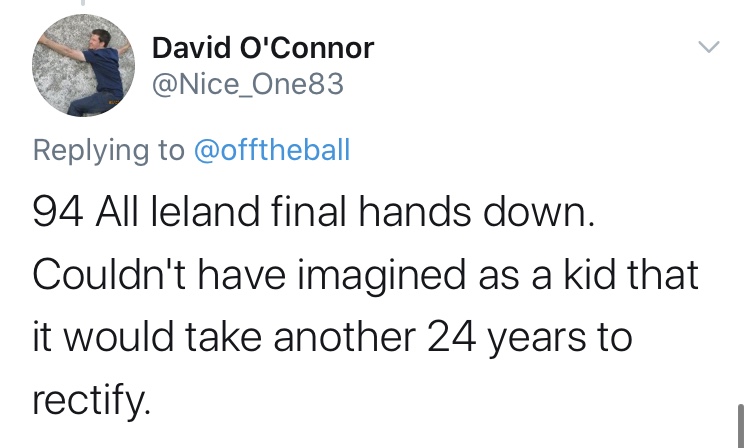Click the 'O'Connor' surname in header
Image resolution: width=750 pixels, height=448 pixels.
click(307, 48)
